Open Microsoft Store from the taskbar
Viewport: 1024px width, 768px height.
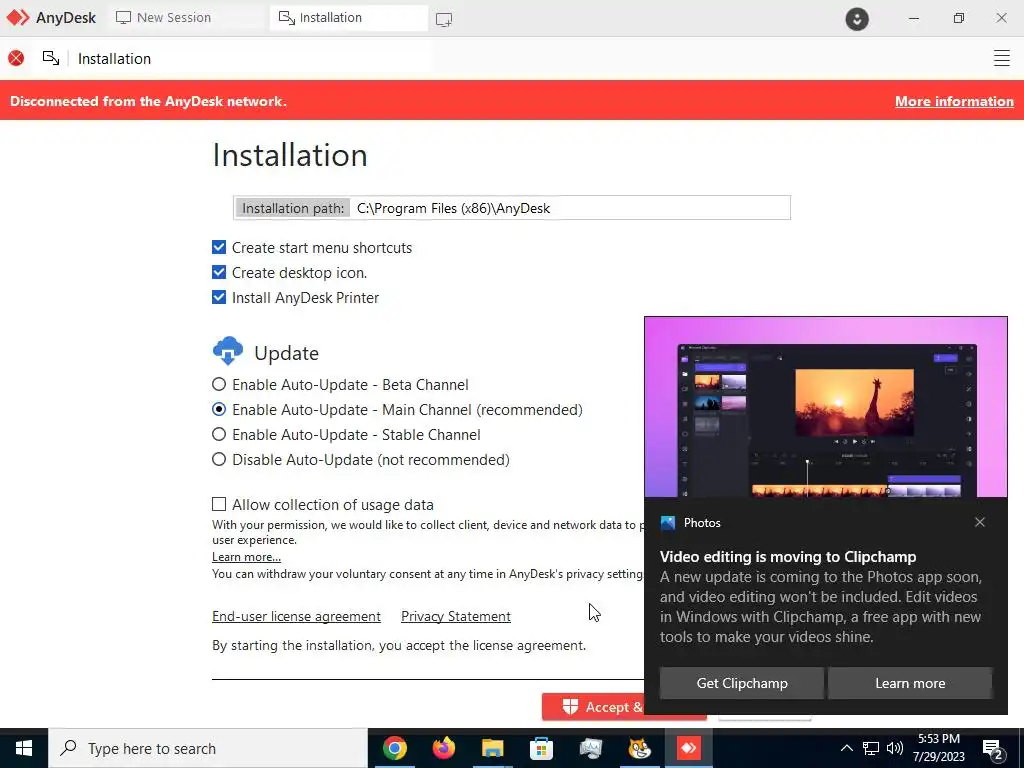point(541,748)
